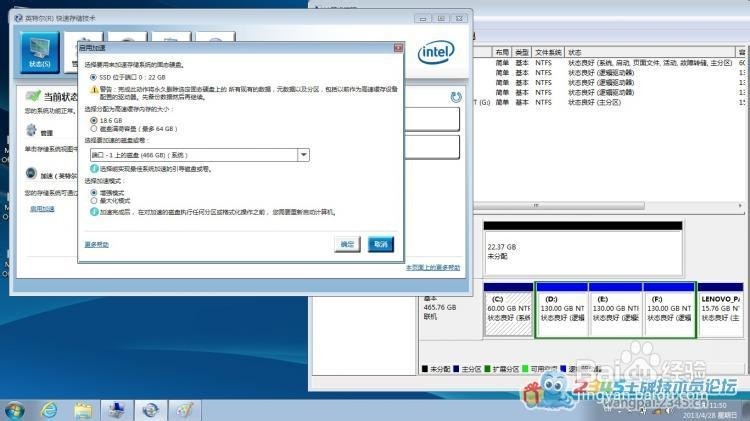750x421 pixels.
Task: Choose the 18.6 GB cache size radio
Action: tap(94, 121)
